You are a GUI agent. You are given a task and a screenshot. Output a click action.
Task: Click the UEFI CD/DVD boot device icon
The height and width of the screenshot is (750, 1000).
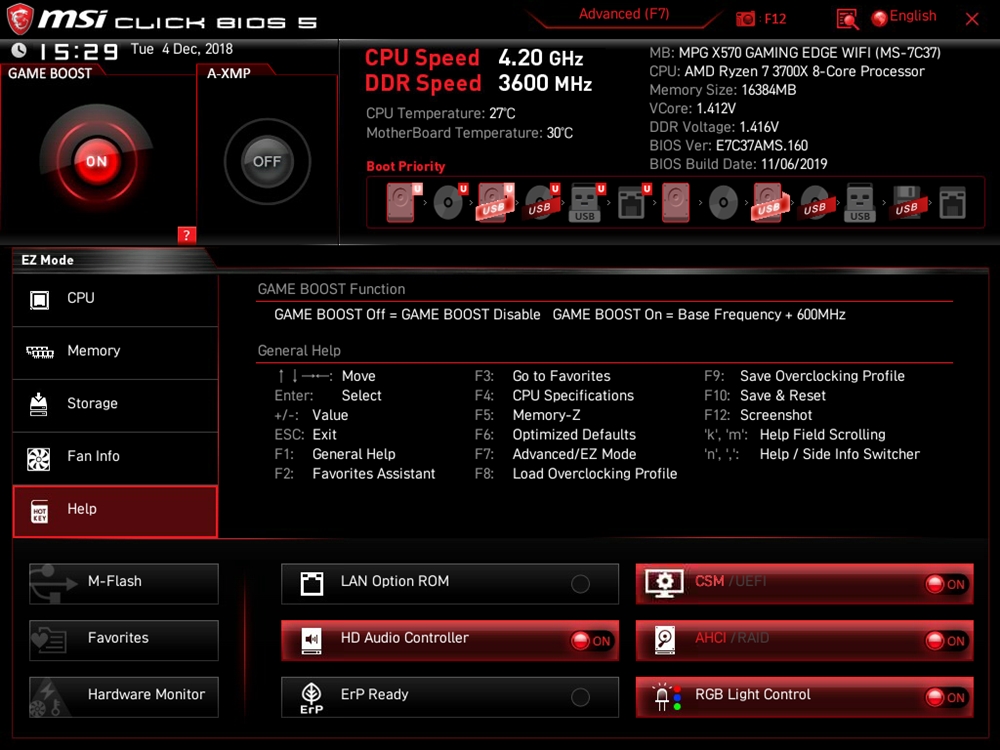[x=450, y=202]
